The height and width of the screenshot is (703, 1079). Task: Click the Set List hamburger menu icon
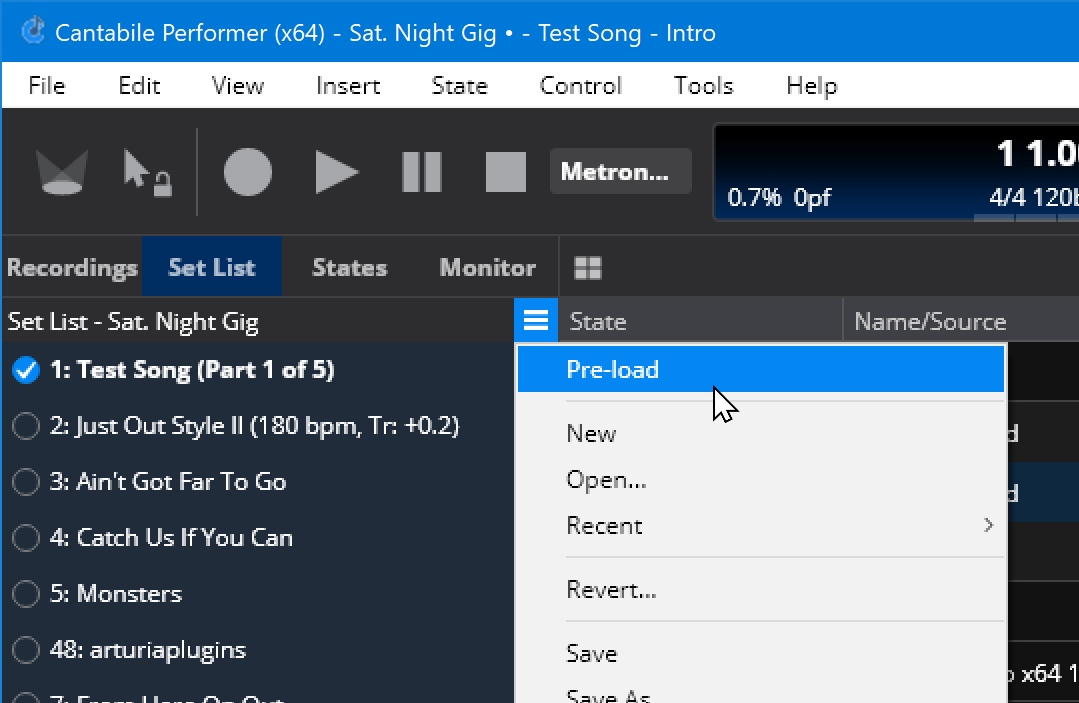click(536, 320)
